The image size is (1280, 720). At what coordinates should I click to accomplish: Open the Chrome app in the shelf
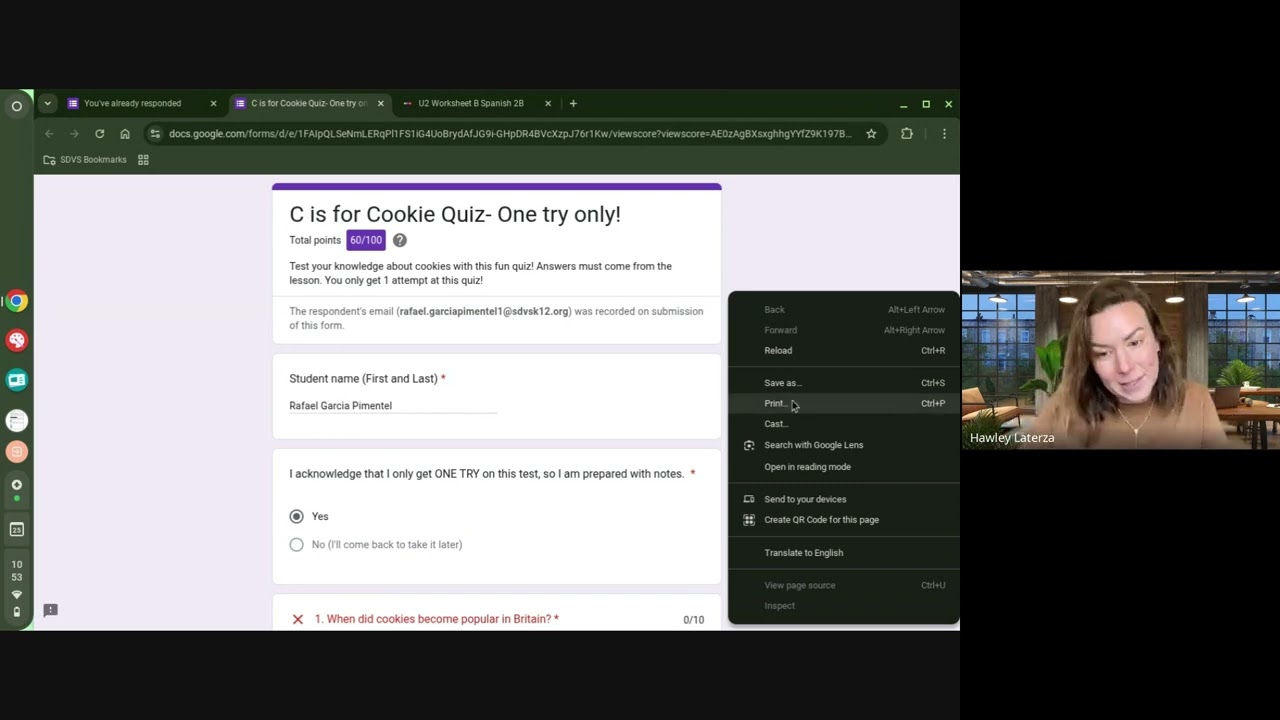point(16,301)
